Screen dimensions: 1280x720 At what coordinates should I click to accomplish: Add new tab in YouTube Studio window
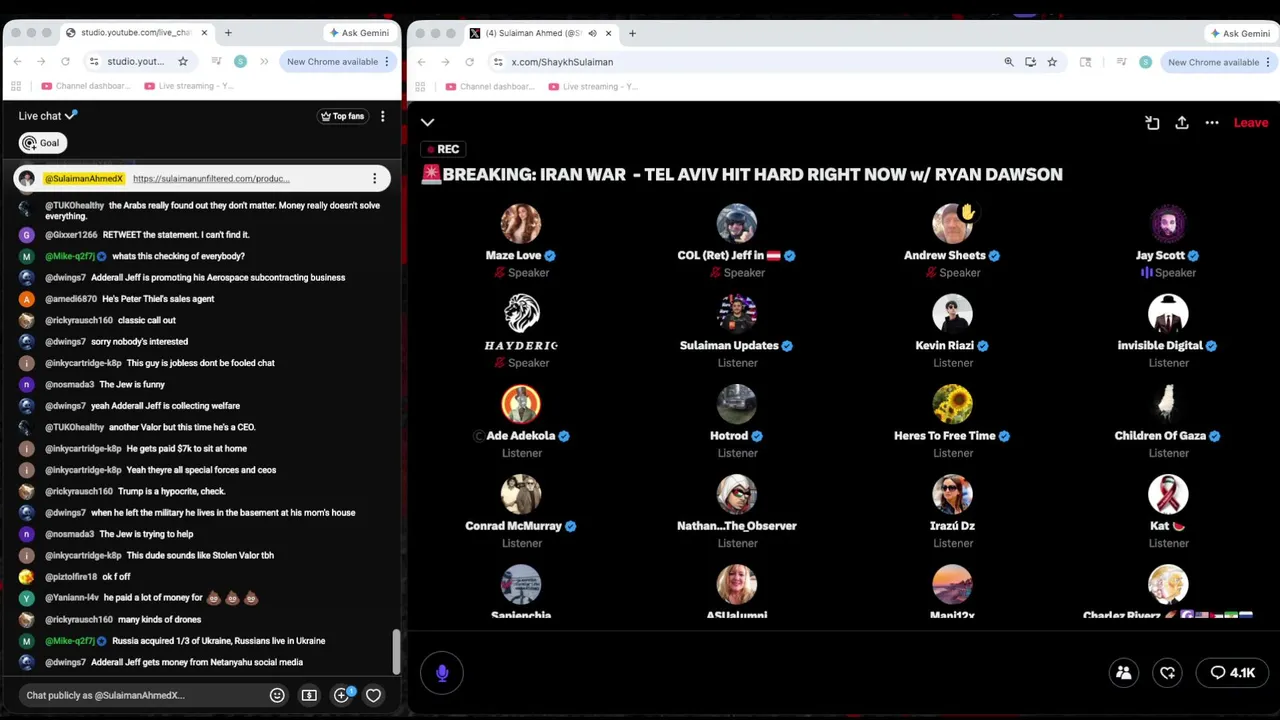tap(228, 33)
